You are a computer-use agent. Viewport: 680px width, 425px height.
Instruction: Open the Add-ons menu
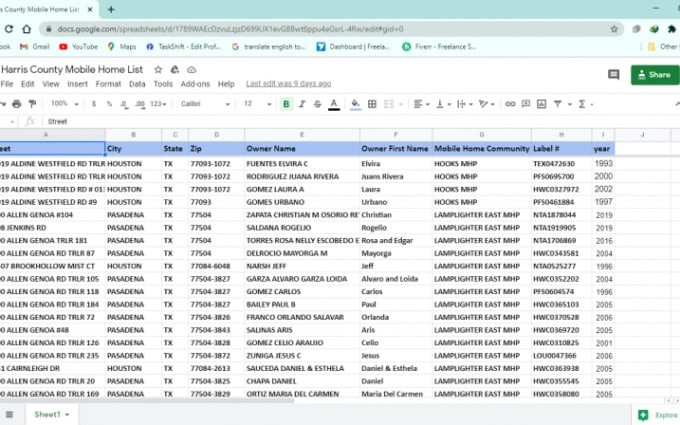[x=195, y=84]
